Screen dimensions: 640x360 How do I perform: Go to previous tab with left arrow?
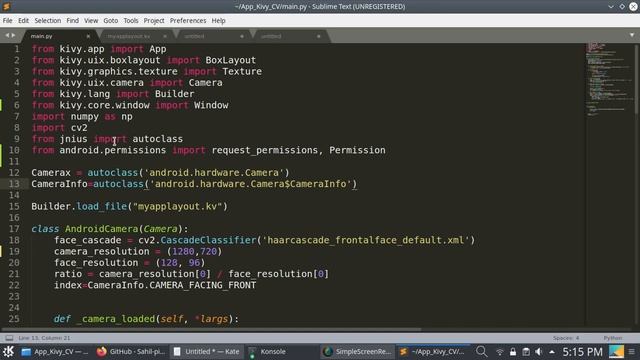click(x=7, y=36)
